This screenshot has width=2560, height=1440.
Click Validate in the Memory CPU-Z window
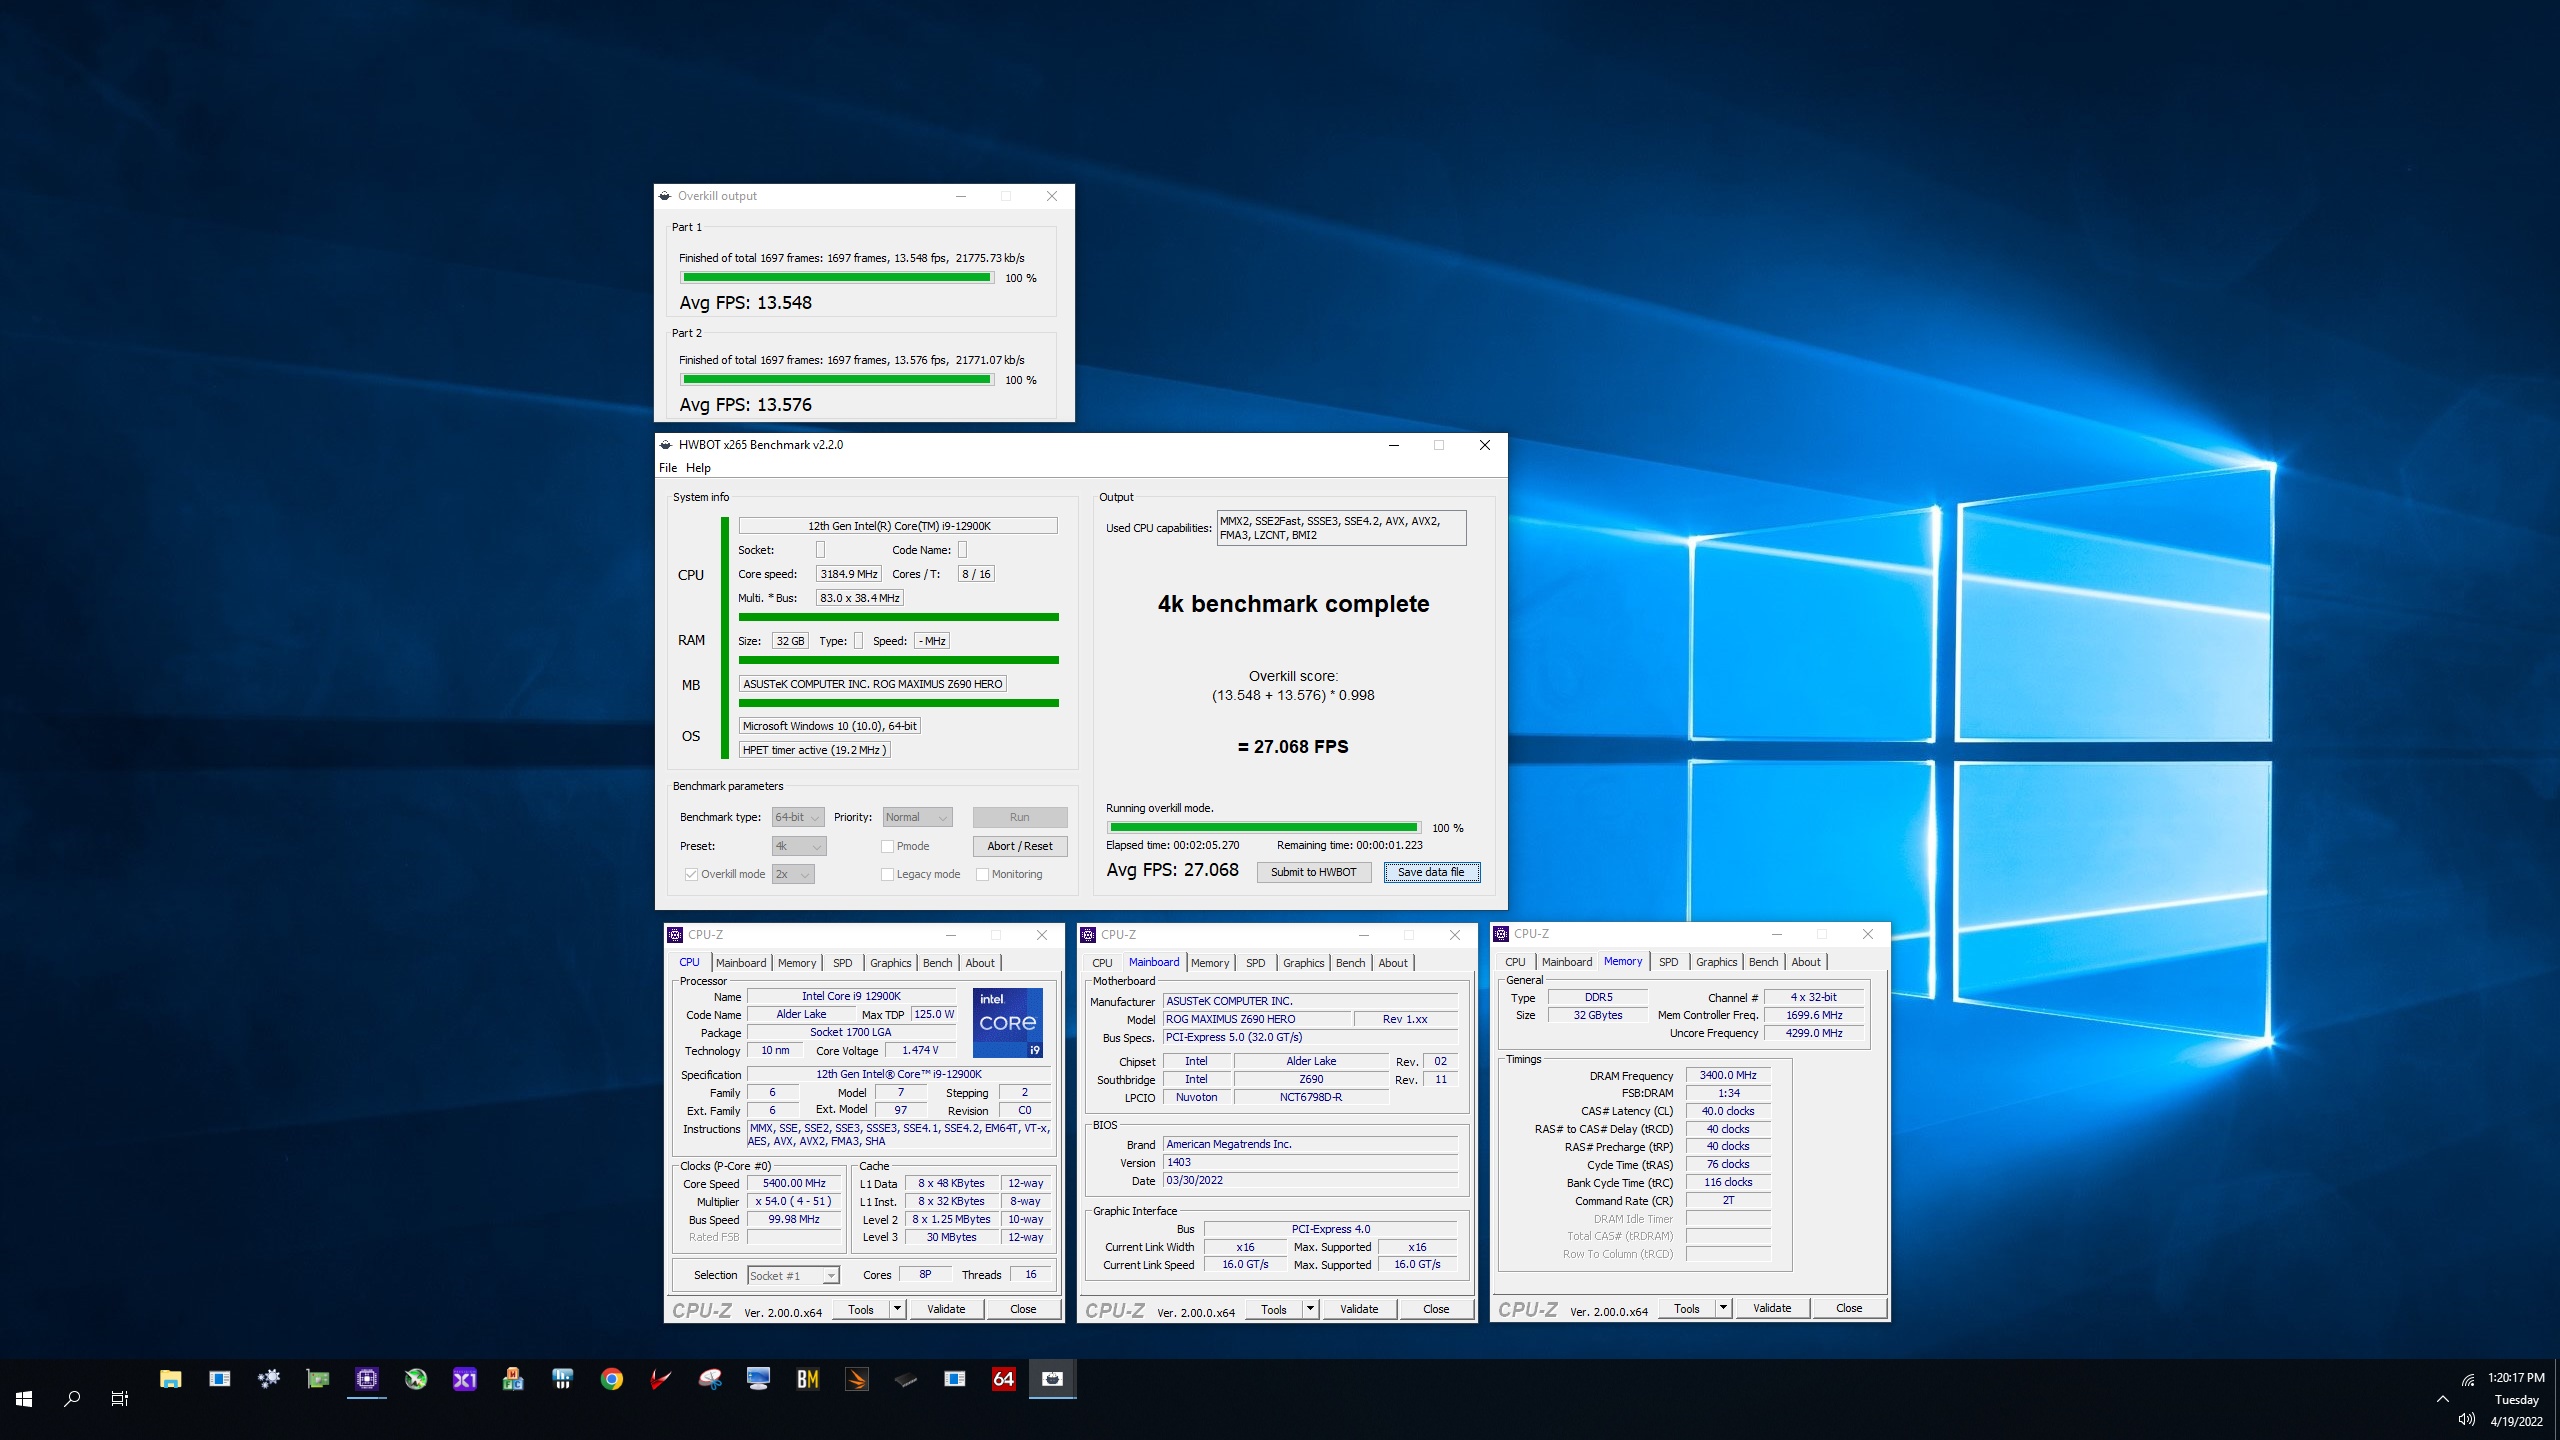1772,1308
